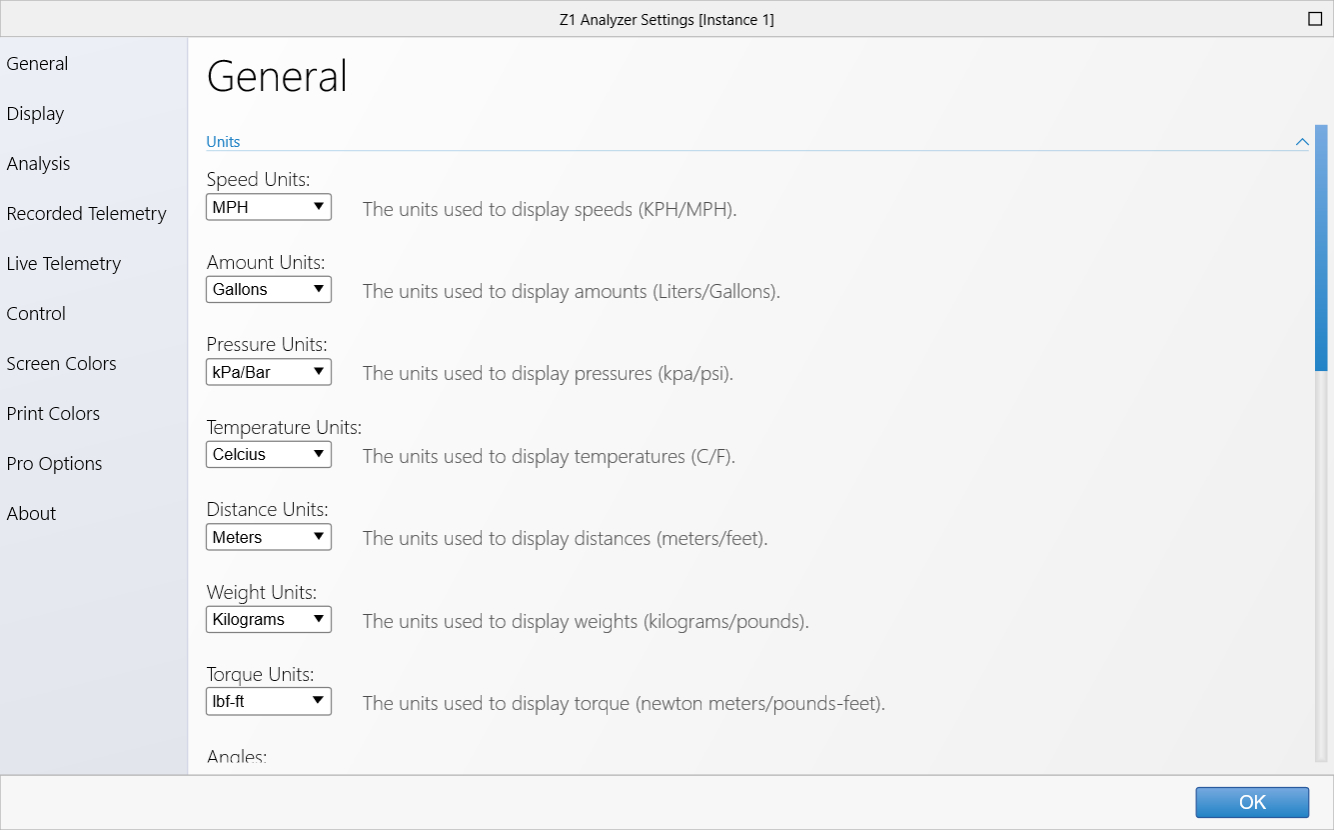Image resolution: width=1334 pixels, height=830 pixels.
Task: Open the Print Colors page
Action: 53,414
